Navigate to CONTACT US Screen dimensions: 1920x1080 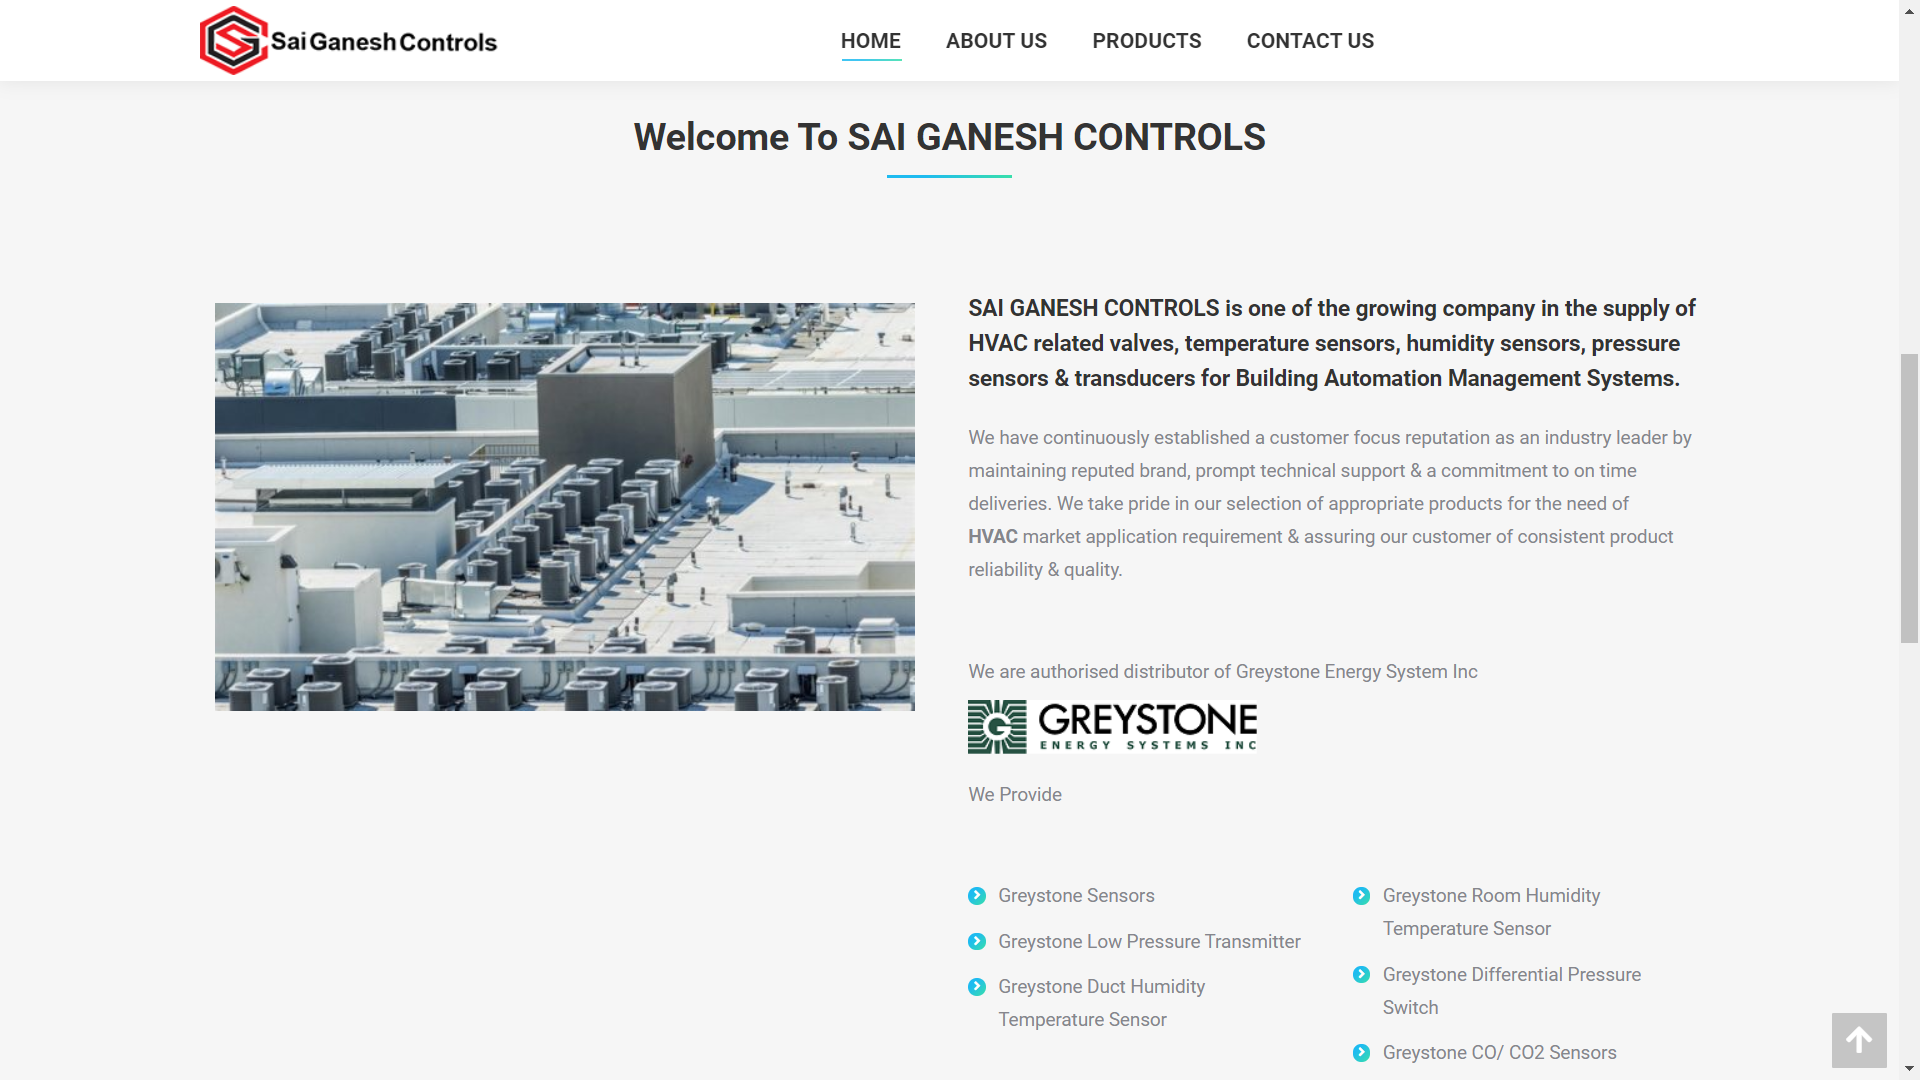[1310, 41]
